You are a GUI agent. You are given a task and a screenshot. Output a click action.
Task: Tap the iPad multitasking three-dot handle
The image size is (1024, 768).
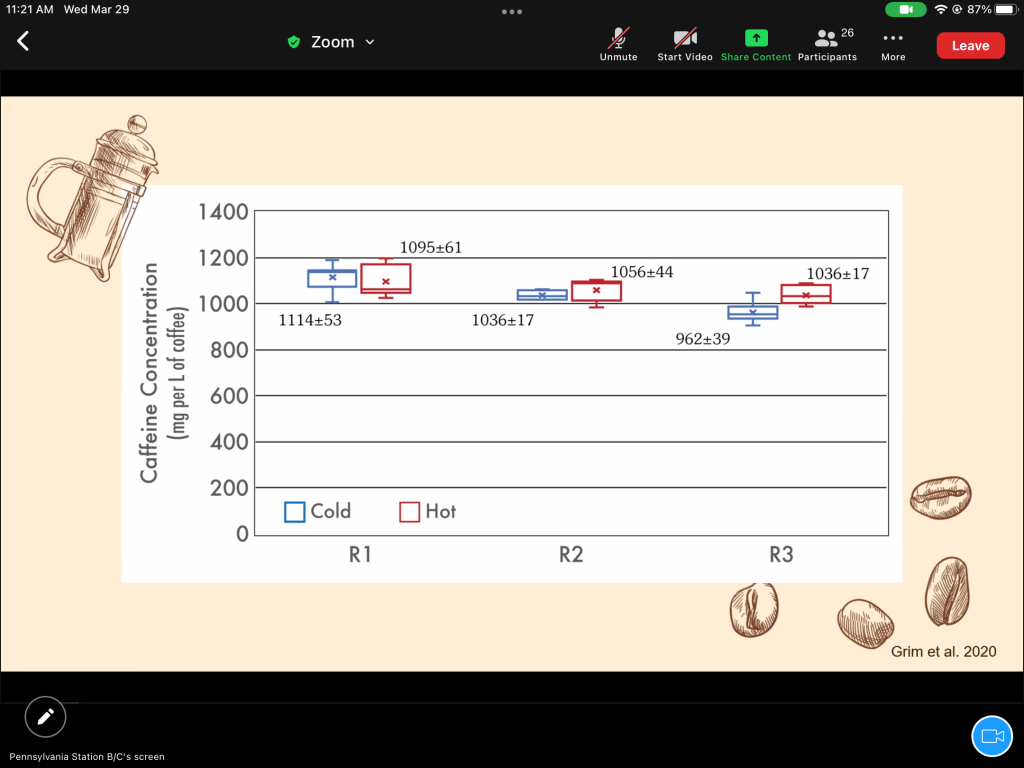coord(512,12)
